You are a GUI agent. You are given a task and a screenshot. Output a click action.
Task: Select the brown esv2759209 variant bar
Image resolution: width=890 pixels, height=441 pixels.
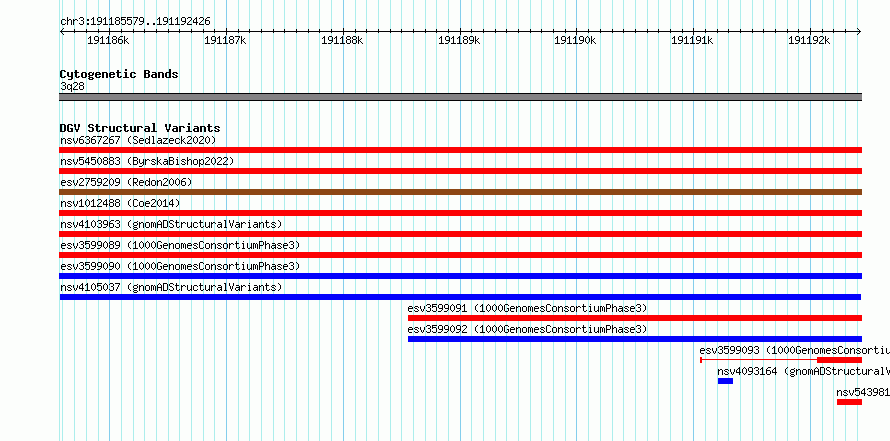tap(460, 192)
